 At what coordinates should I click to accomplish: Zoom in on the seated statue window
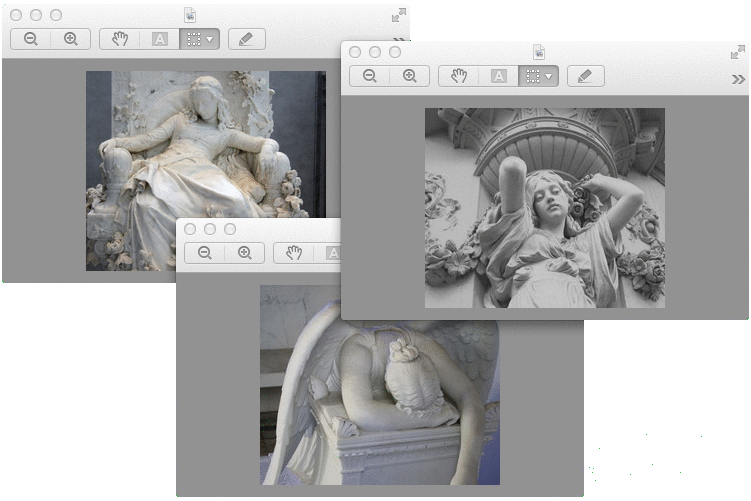[x=70, y=39]
